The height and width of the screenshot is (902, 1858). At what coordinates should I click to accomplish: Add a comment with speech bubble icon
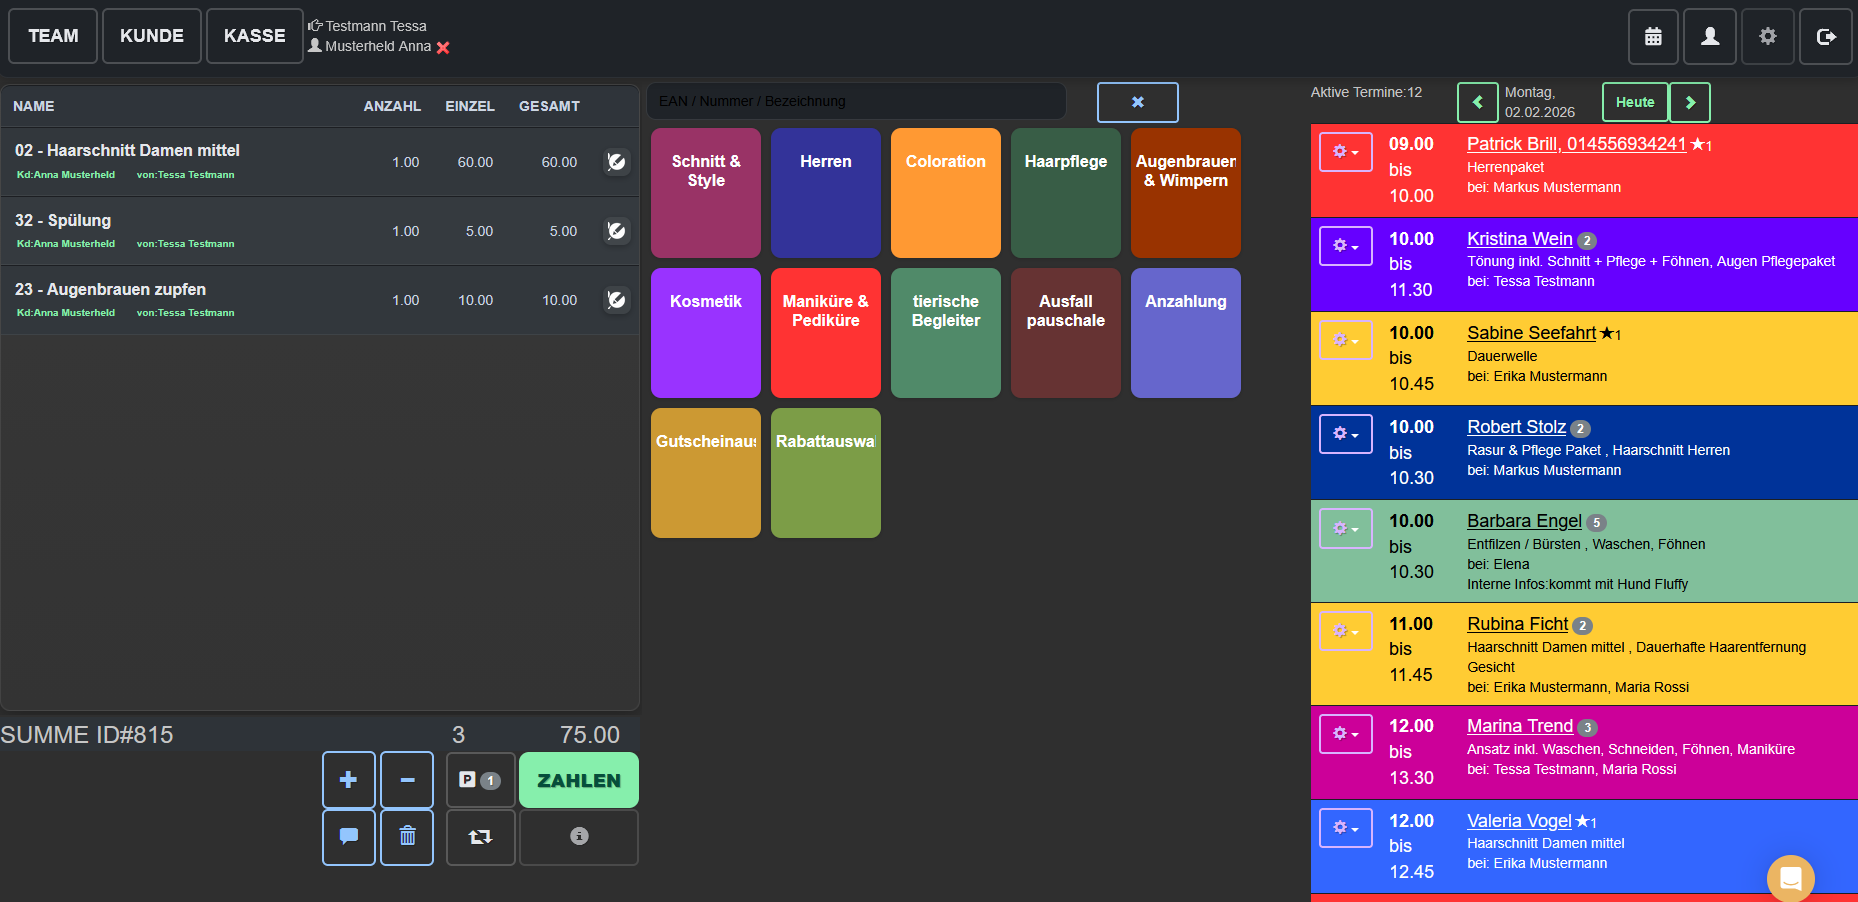pos(349,836)
